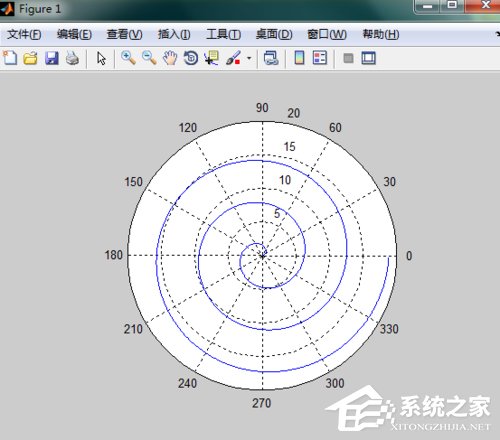Click the Link Plot toolbar icon
The height and width of the screenshot is (440, 500).
[x=271, y=58]
